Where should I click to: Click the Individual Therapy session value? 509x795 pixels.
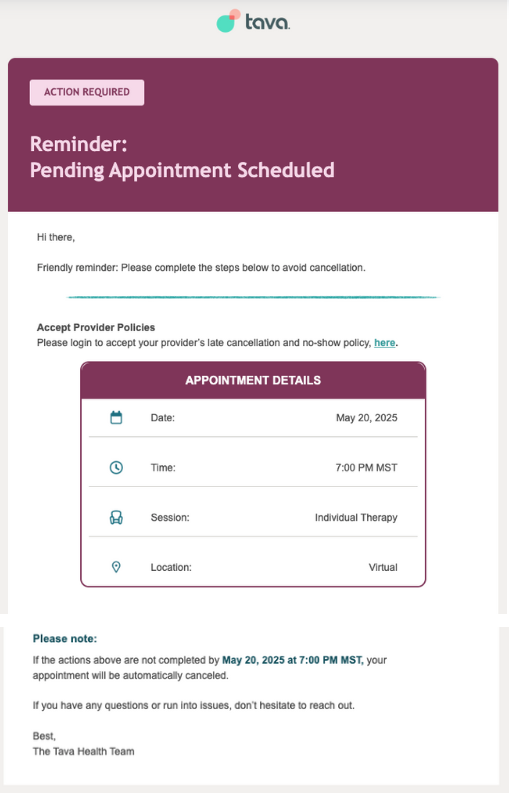pos(356,518)
